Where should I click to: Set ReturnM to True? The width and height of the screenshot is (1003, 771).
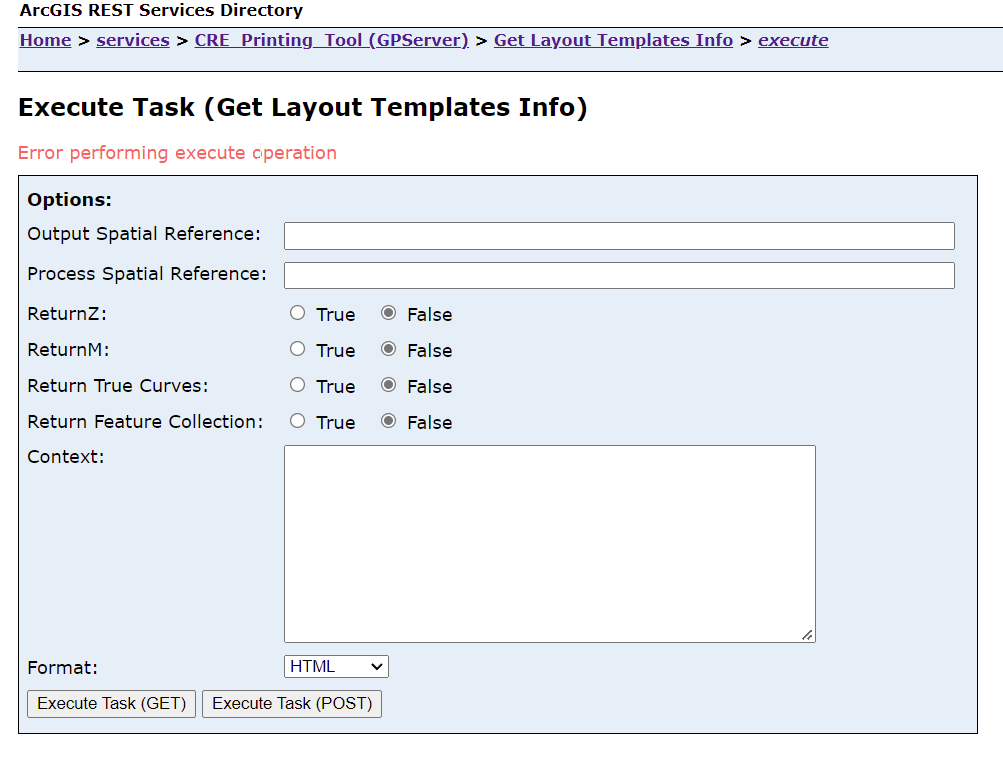[x=297, y=349]
